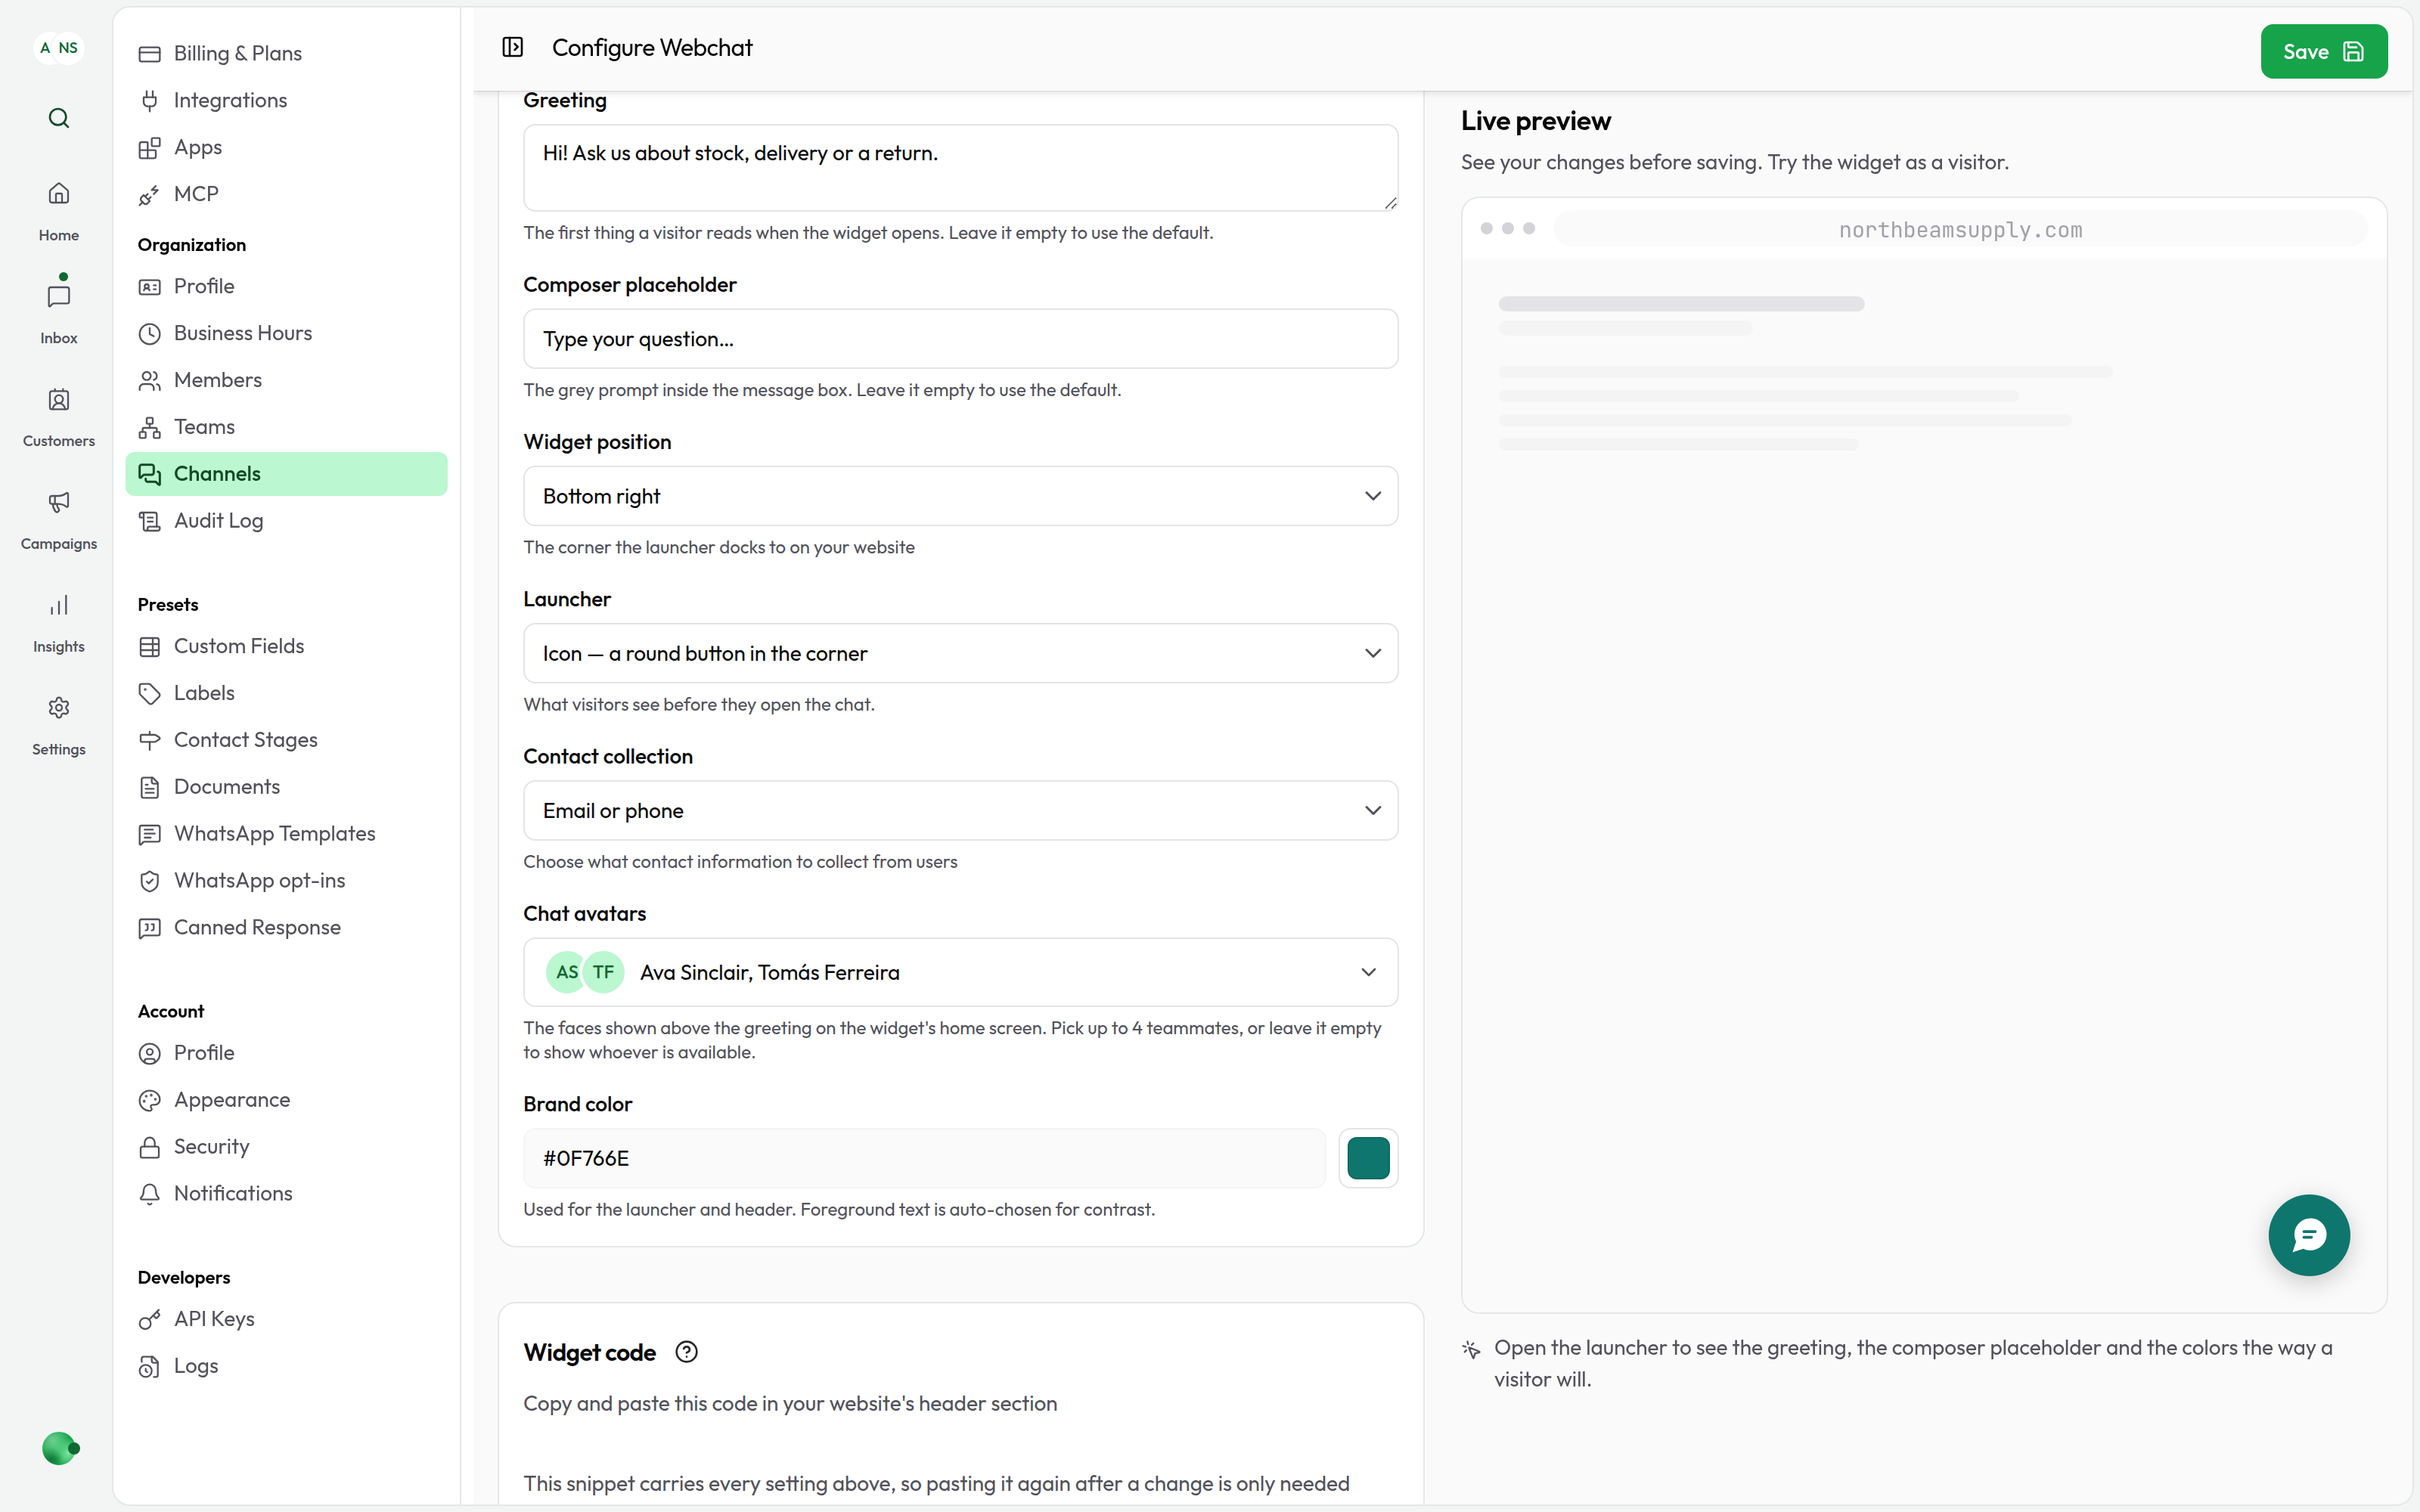Open Custom Fields preset

[x=286, y=646]
